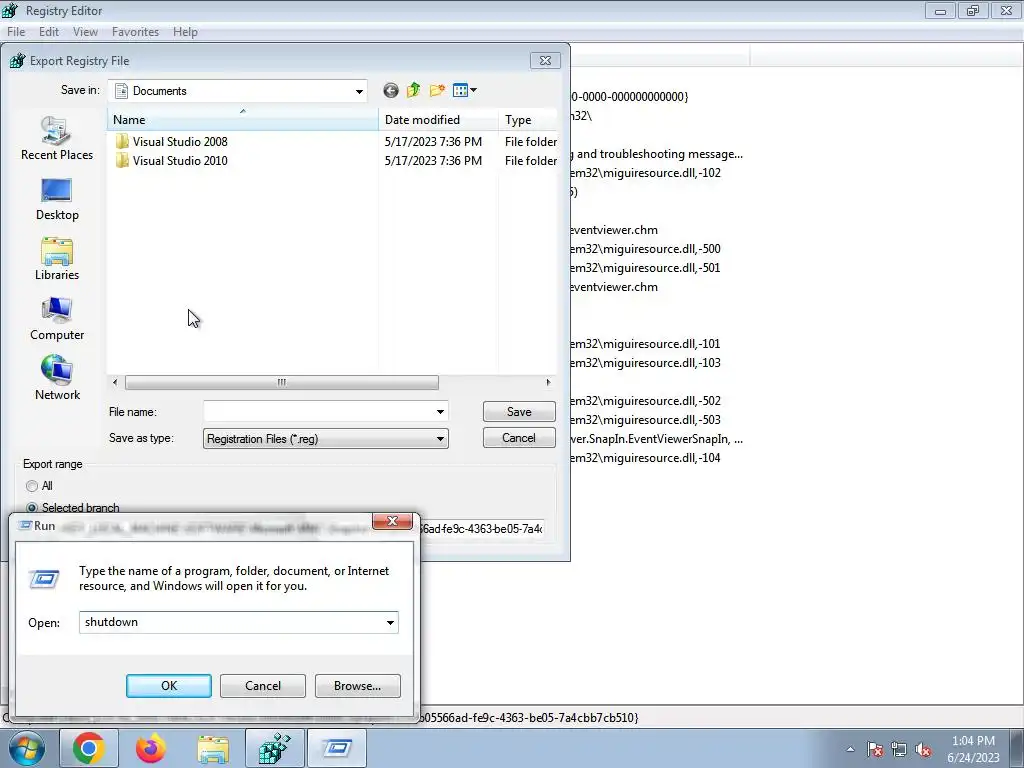Select the miguiresource.dll,-104 value in Registry Editor
Image resolution: width=1024 pixels, height=768 pixels.
pos(645,458)
